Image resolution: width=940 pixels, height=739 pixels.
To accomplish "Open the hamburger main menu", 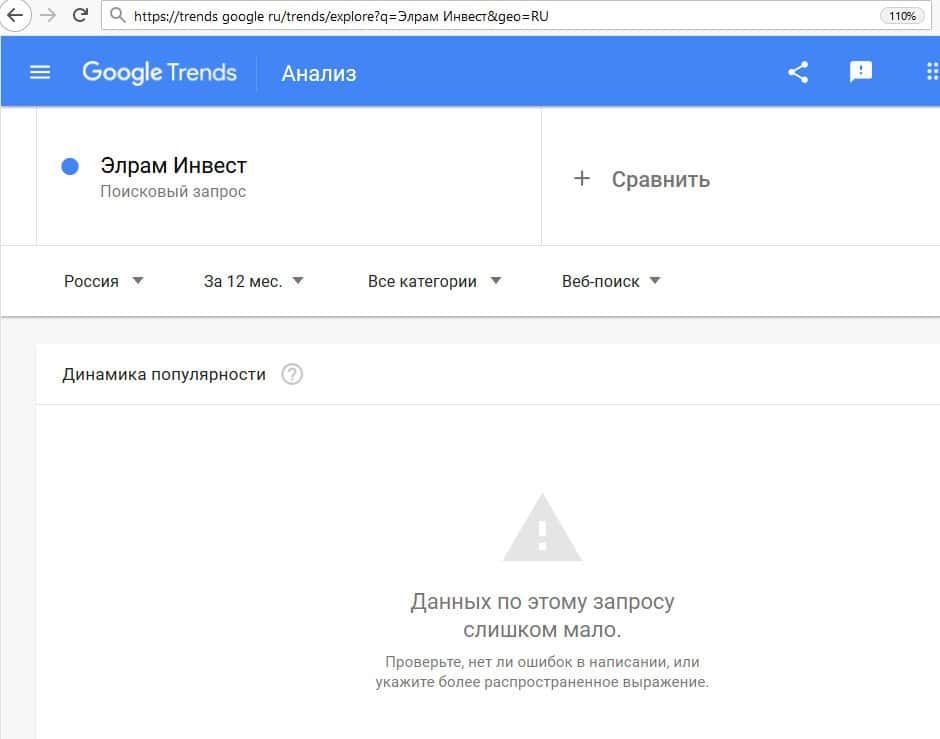I will click(x=40, y=72).
